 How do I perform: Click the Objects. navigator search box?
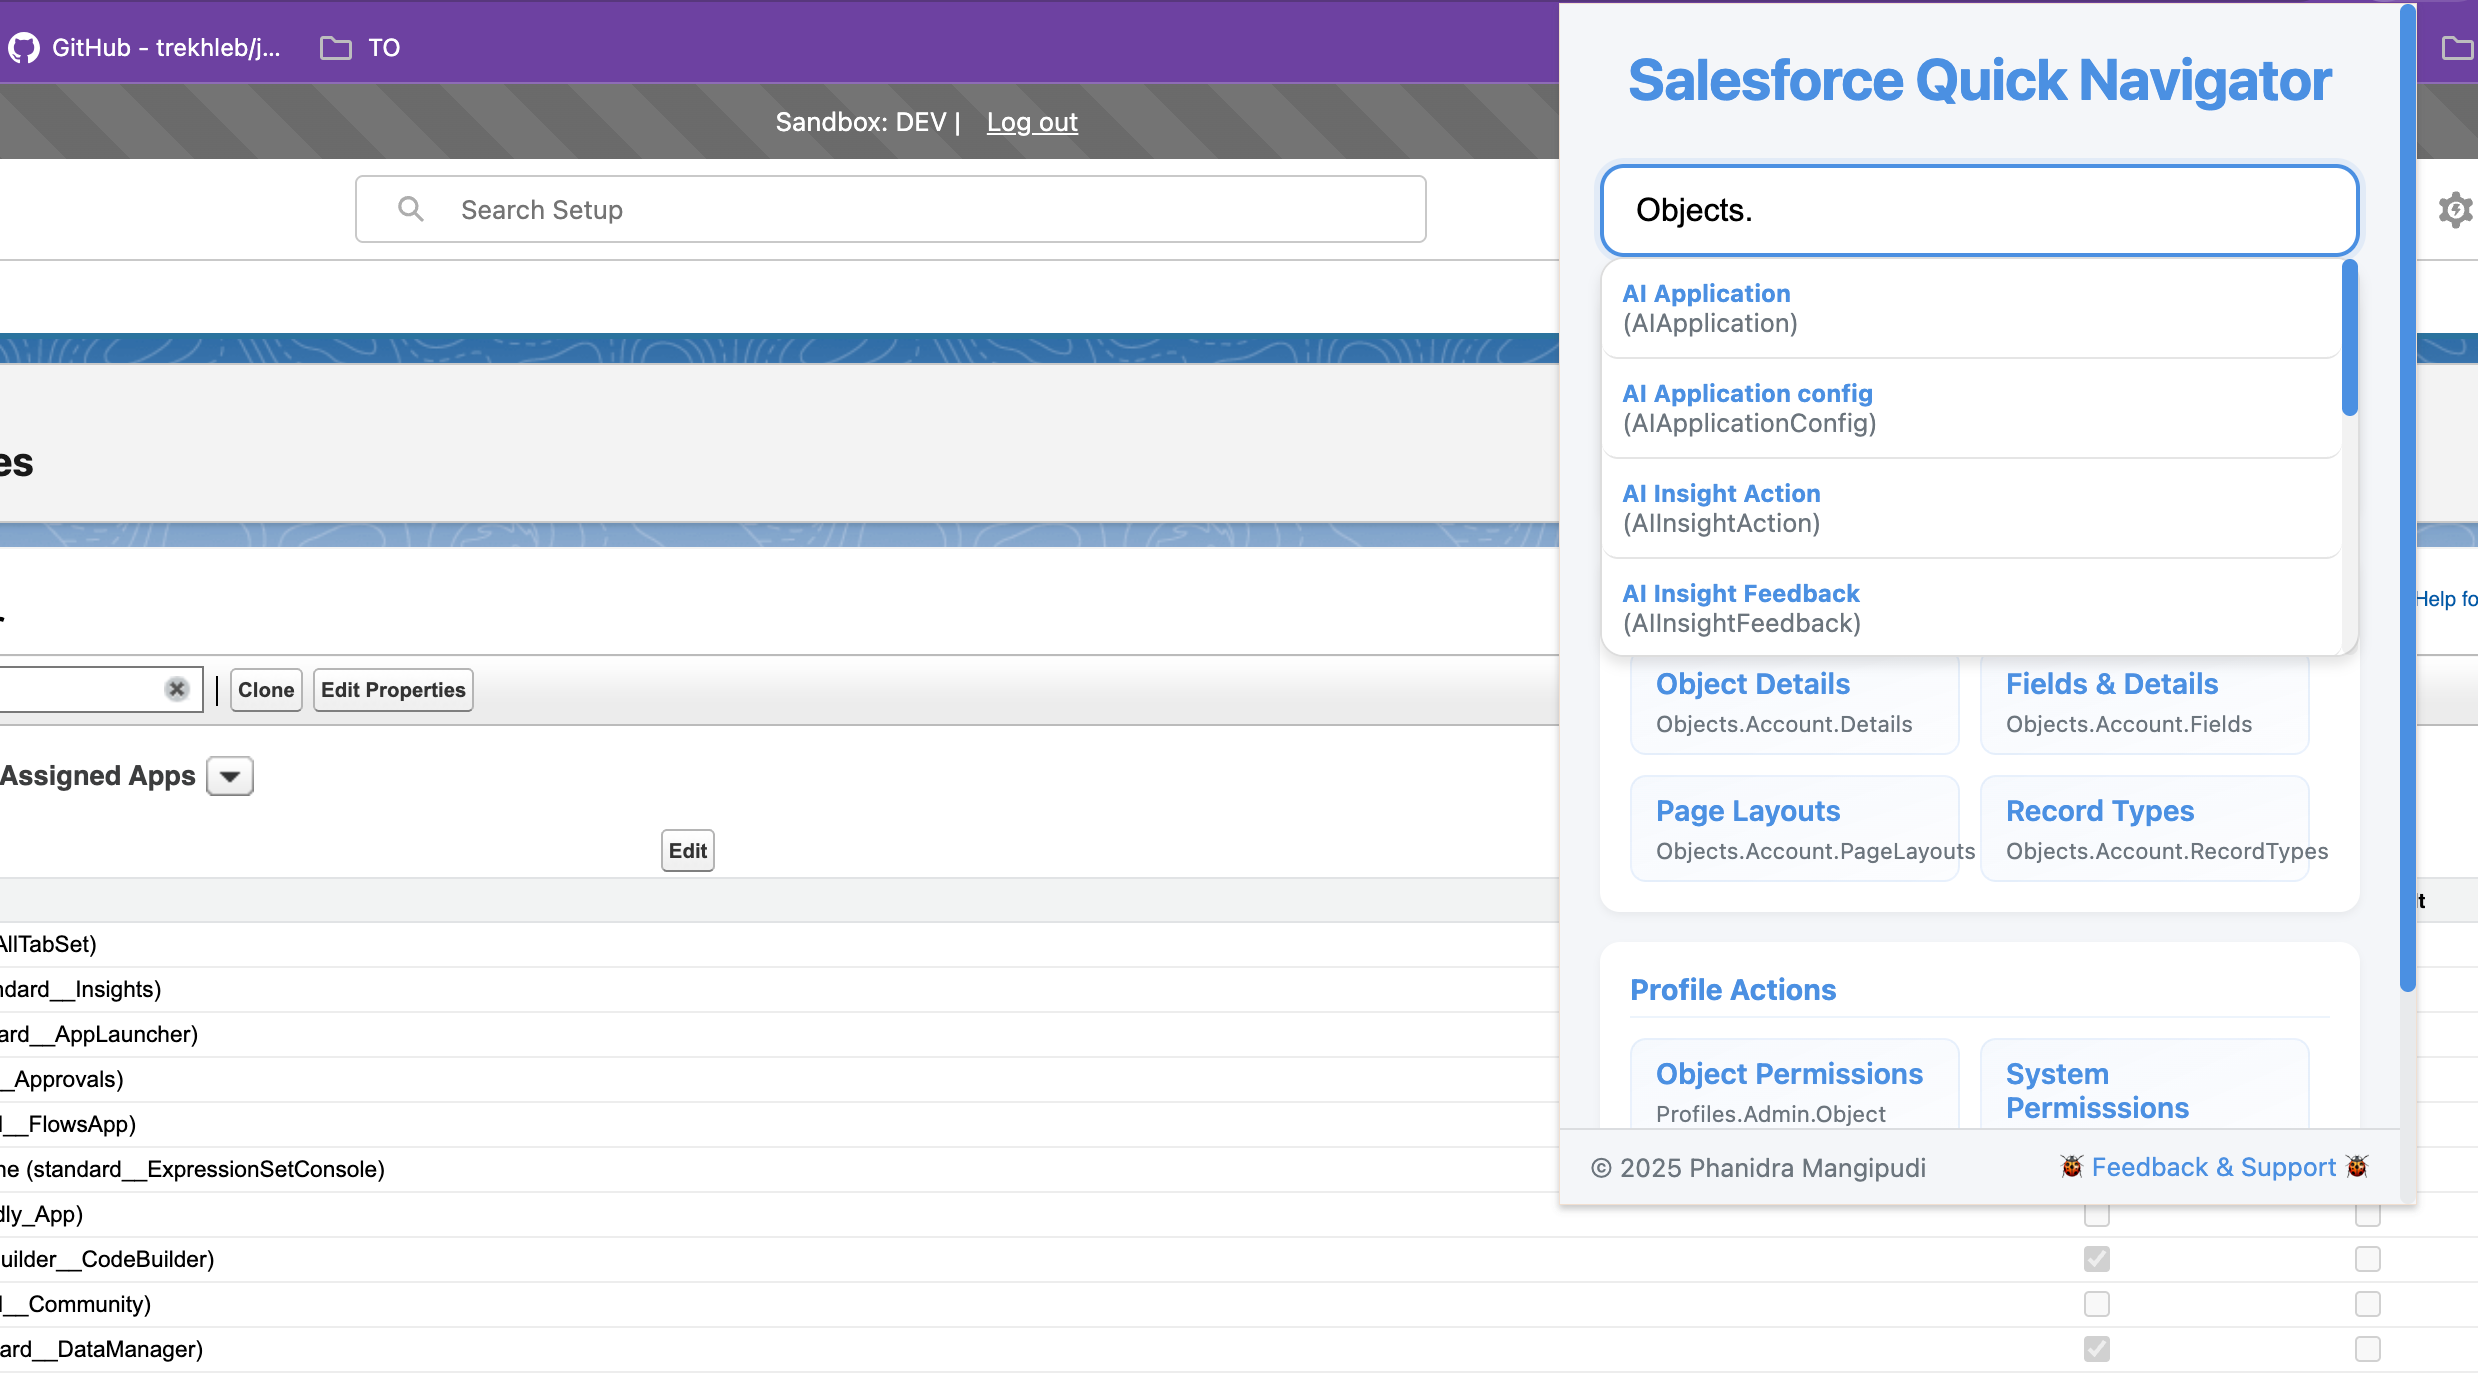pyautogui.click(x=1979, y=210)
